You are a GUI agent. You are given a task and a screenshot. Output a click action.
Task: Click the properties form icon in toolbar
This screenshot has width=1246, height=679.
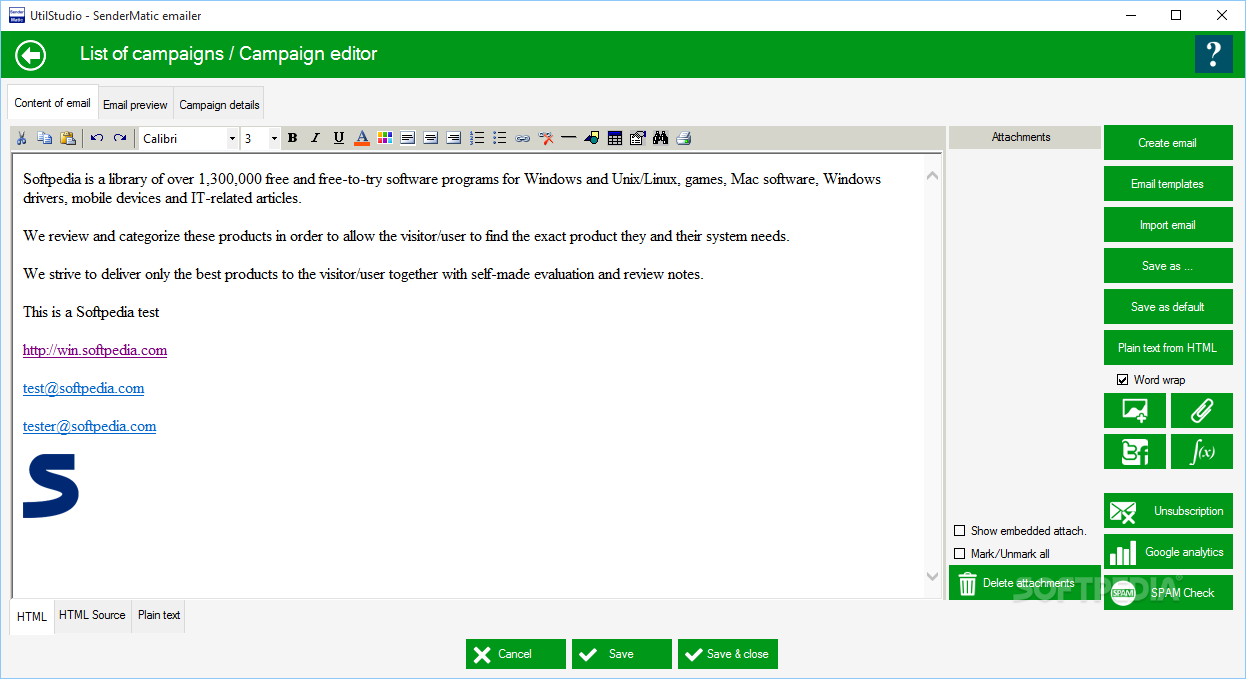pyautogui.click(x=638, y=138)
